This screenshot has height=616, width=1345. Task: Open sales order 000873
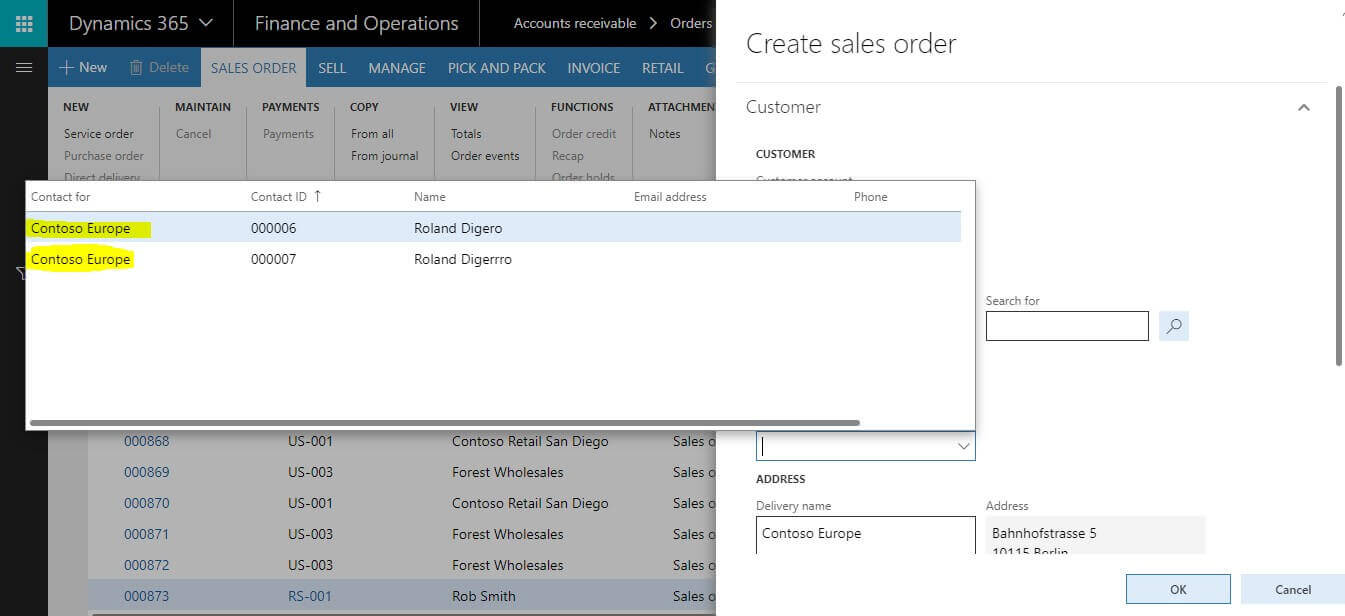[x=147, y=596]
